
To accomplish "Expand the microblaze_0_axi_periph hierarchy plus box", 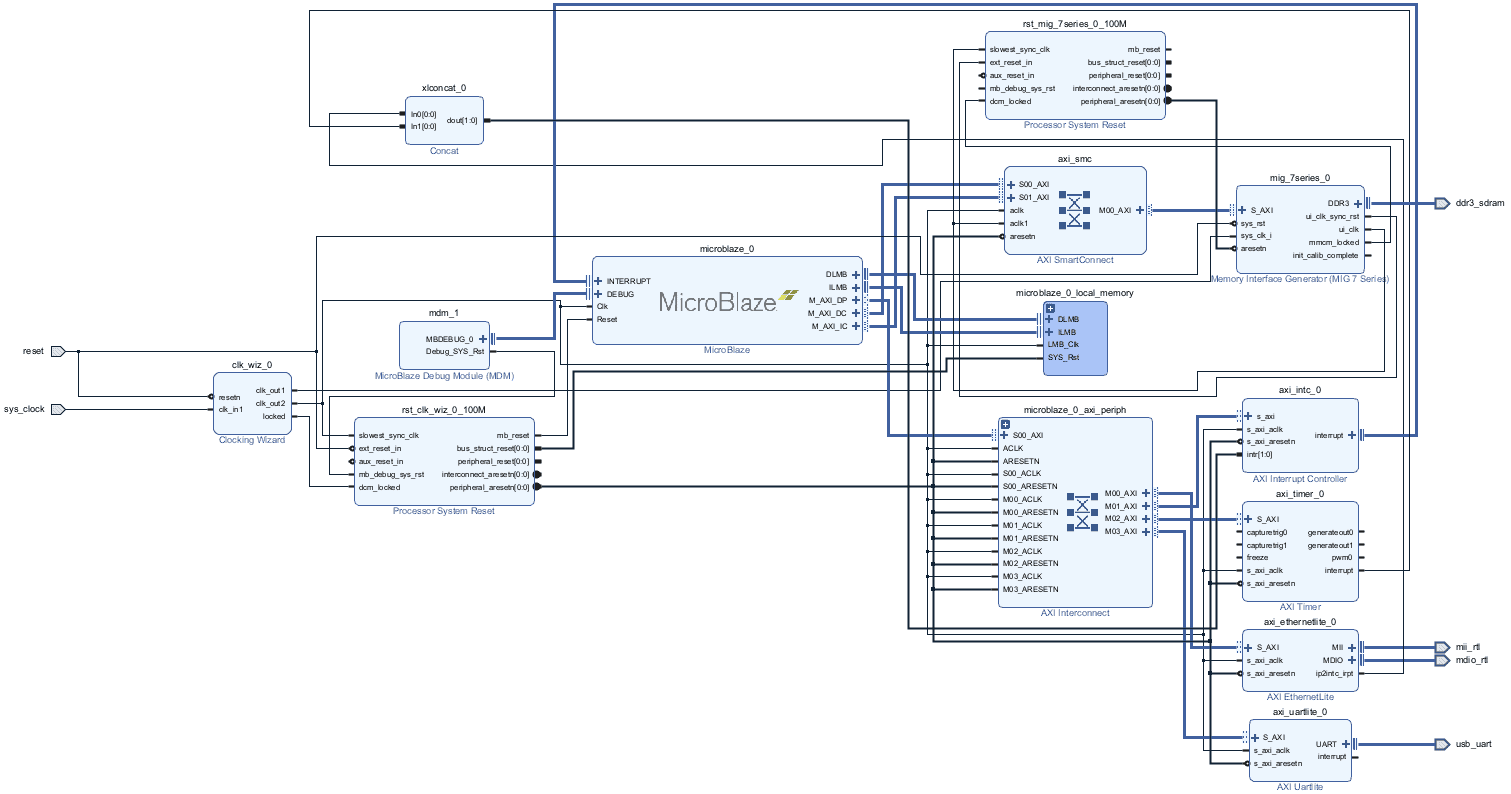I will click(1005, 423).
